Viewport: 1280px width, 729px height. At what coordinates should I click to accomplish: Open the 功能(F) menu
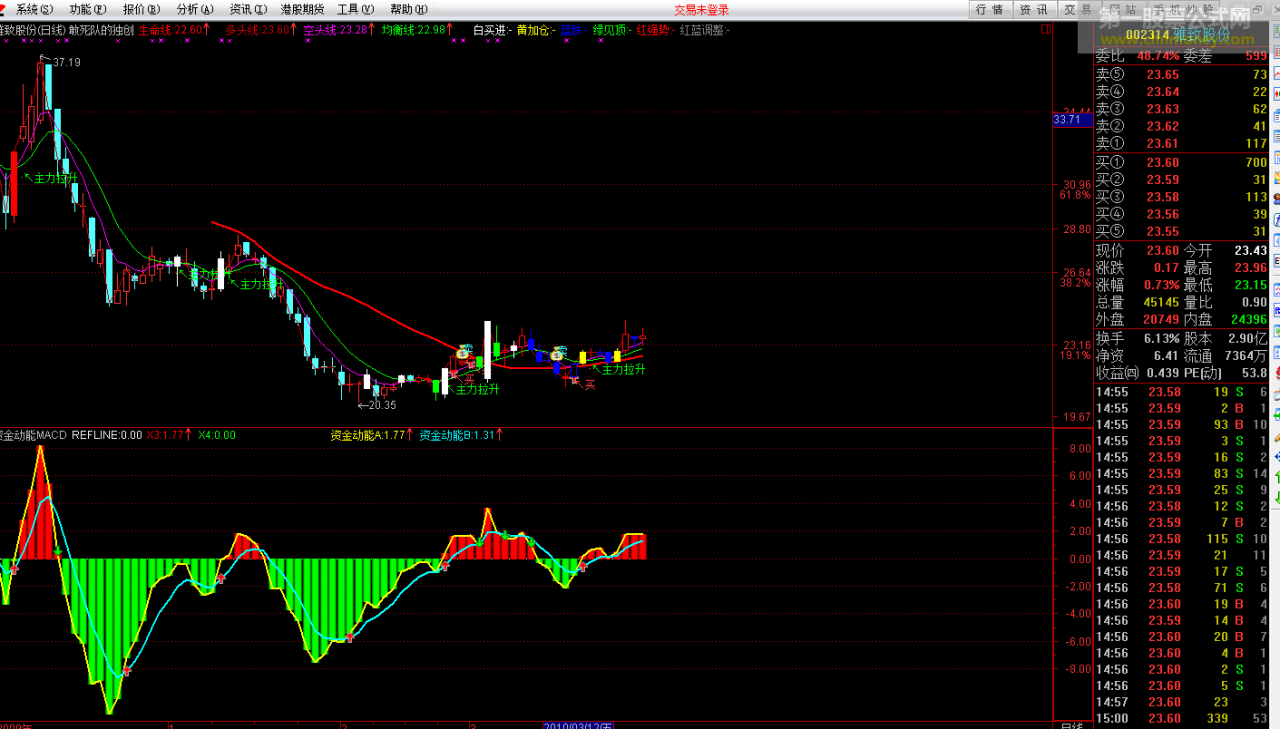(87, 9)
